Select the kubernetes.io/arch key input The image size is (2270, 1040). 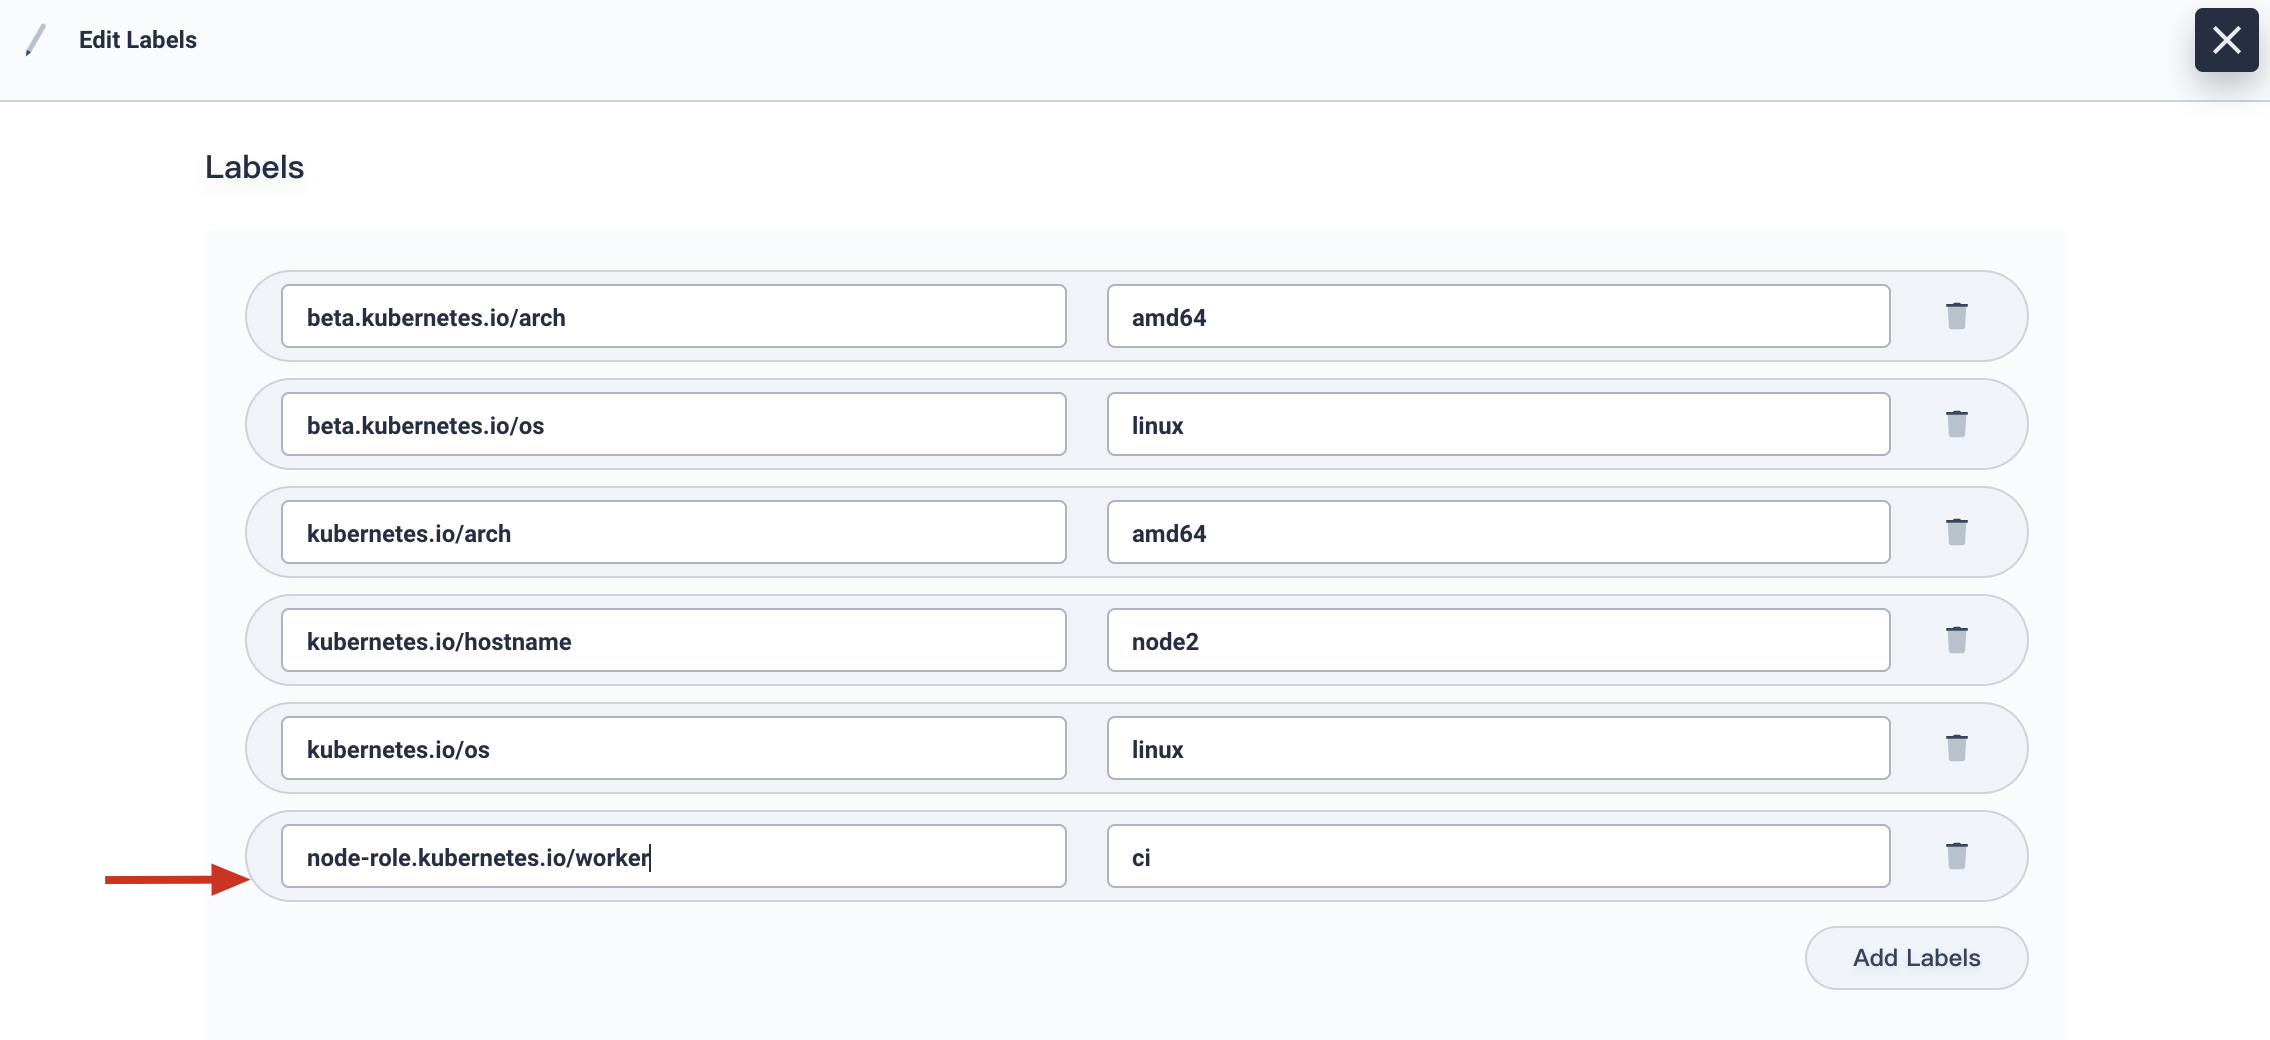click(674, 531)
